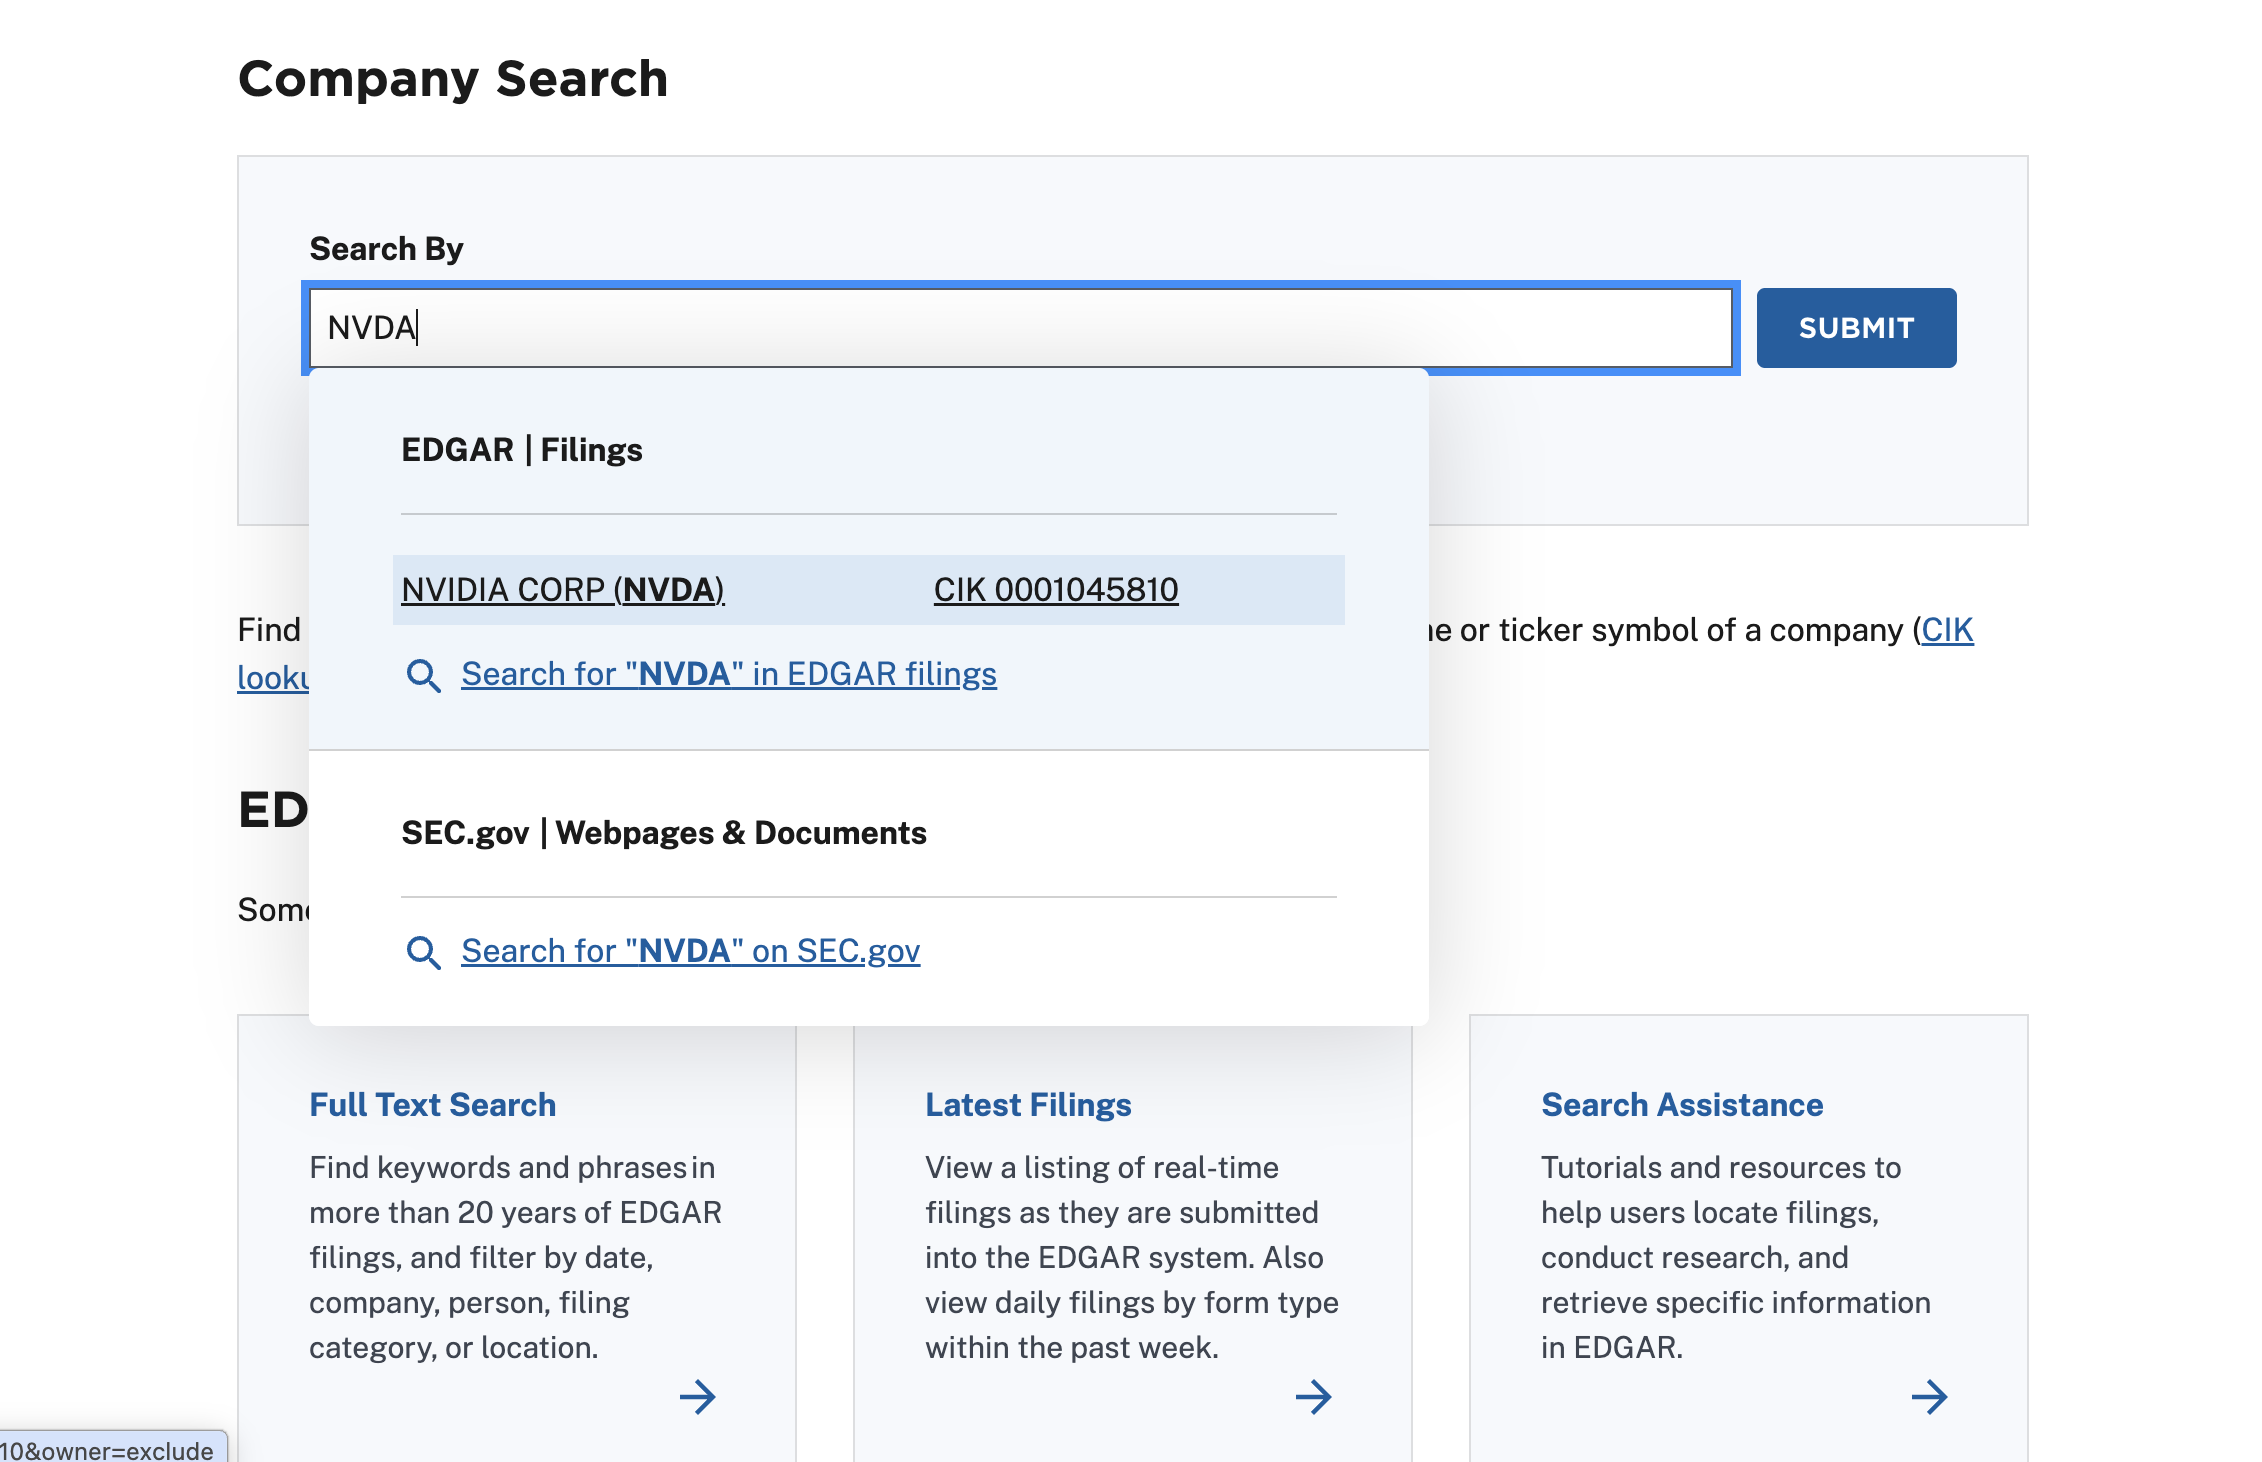This screenshot has height=1462, width=2262.
Task: Click magnifier icon beside EDGAR filings search
Action: [x=423, y=676]
